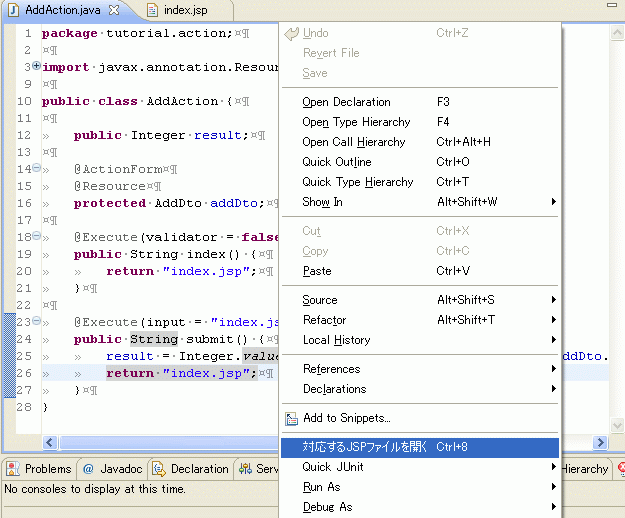
Task: Open the Source menu entry
Action: (x=420, y=300)
